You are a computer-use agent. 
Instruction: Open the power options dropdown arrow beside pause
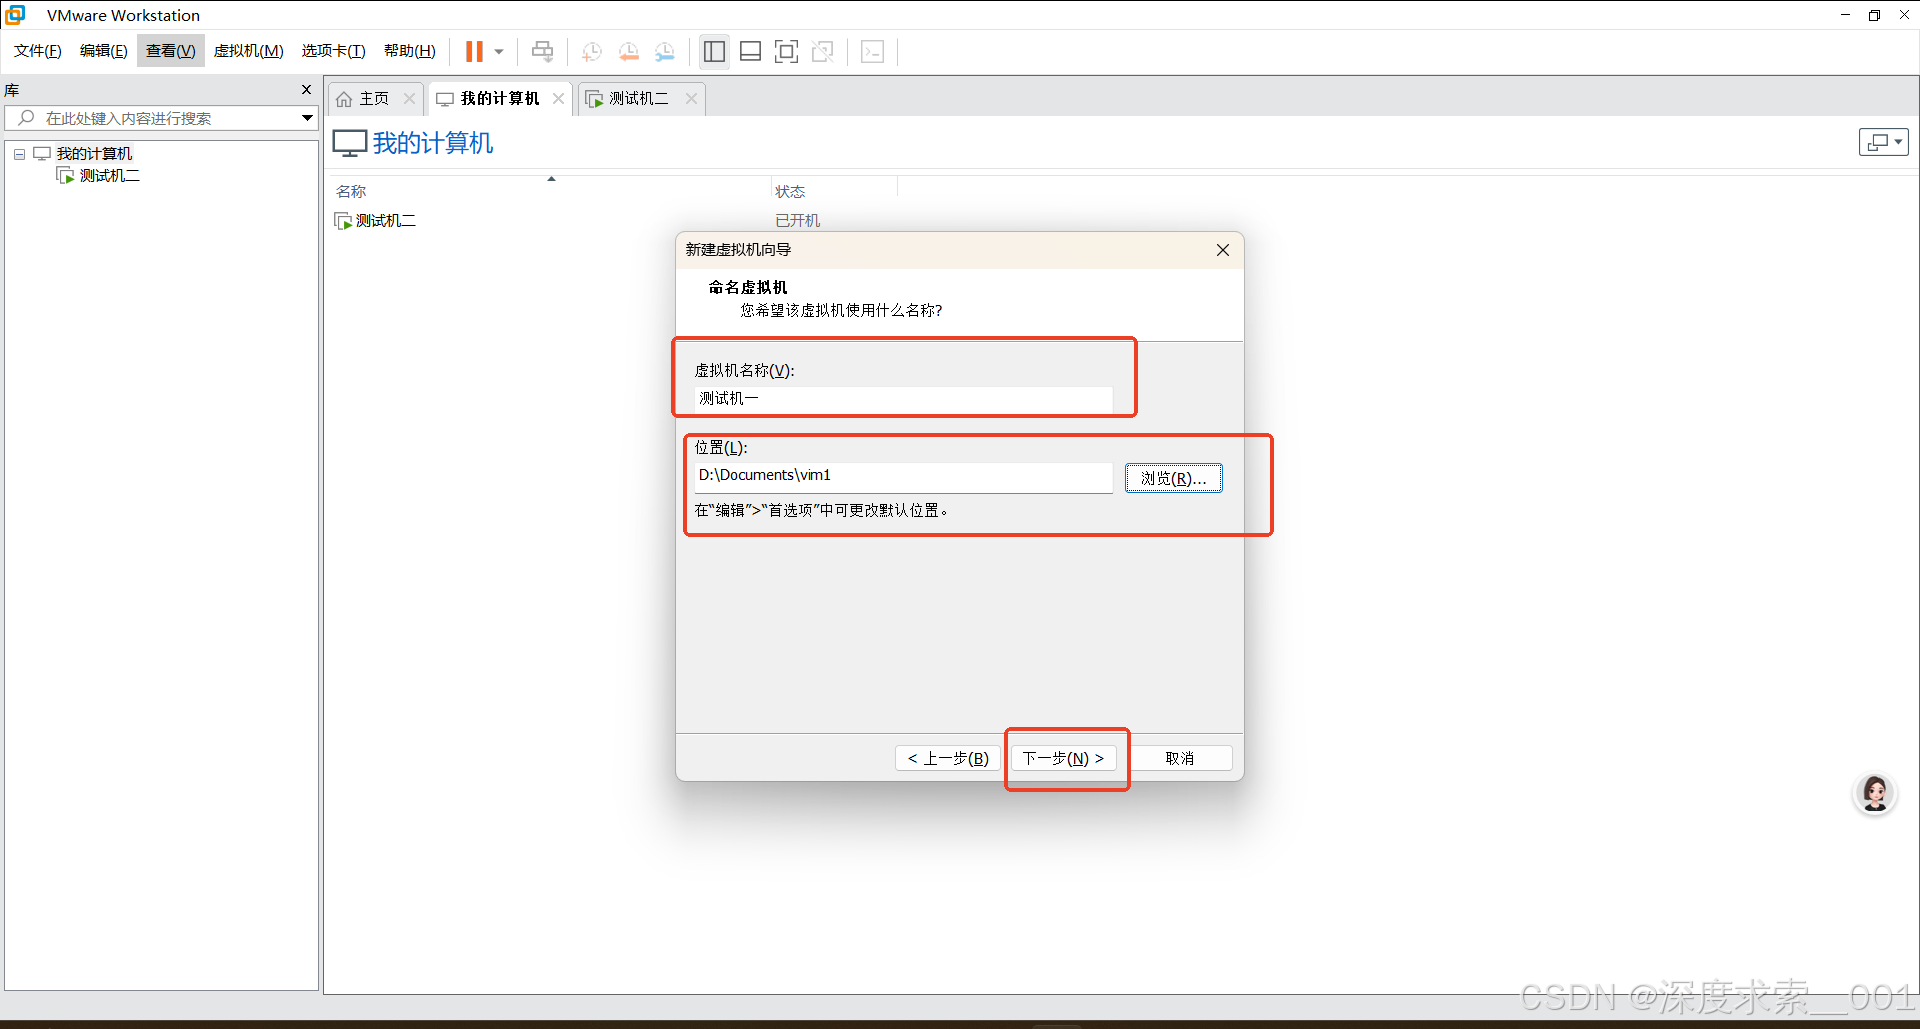tap(499, 52)
